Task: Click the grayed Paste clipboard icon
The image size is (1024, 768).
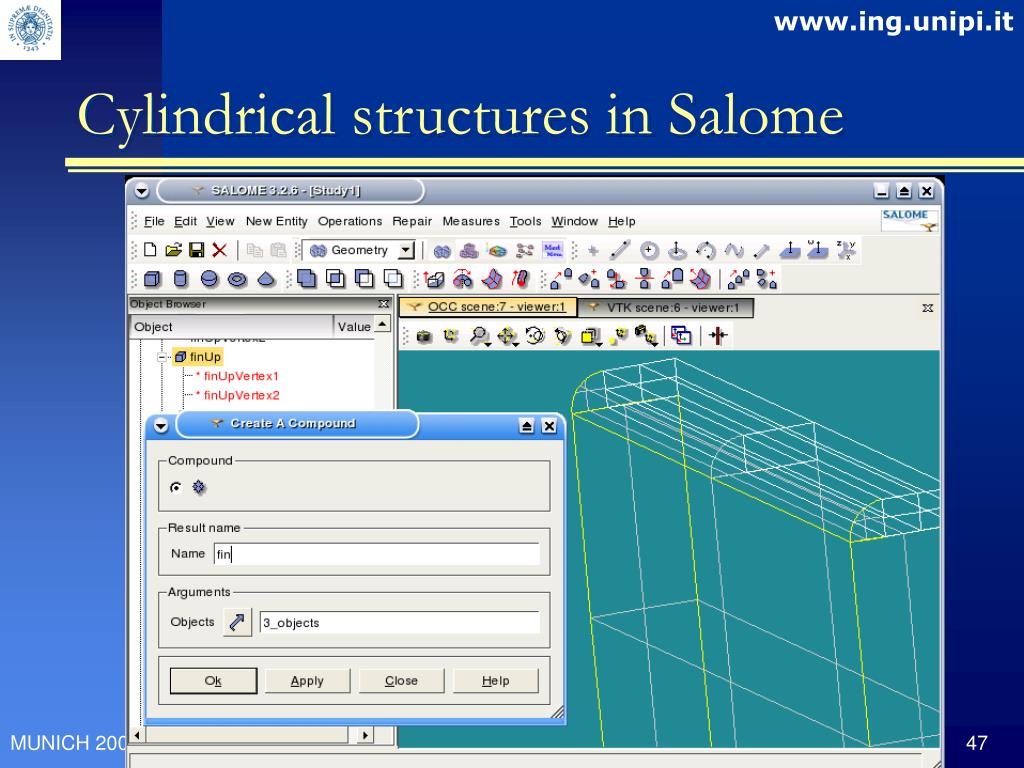Action: point(278,250)
